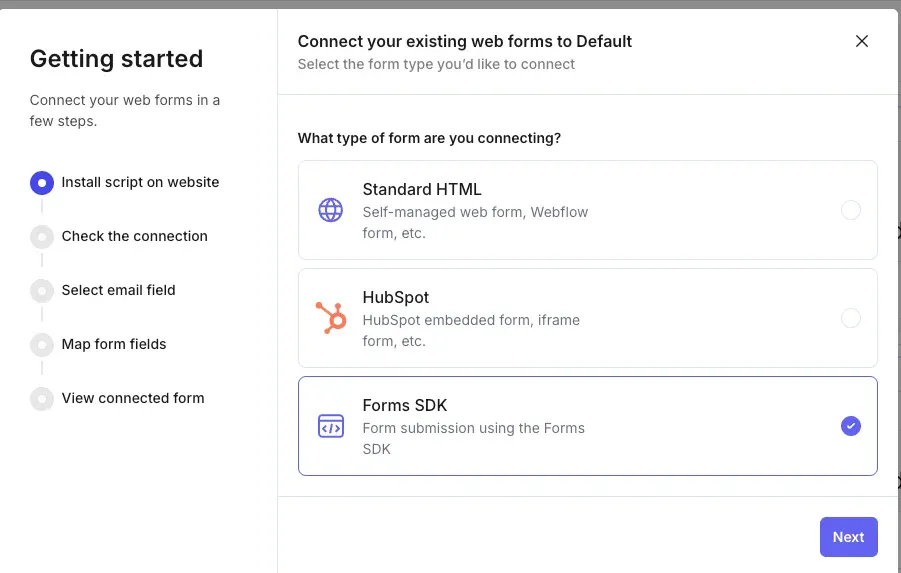Click the globe icon for Standard HTML
The height and width of the screenshot is (573, 901).
[x=330, y=210]
